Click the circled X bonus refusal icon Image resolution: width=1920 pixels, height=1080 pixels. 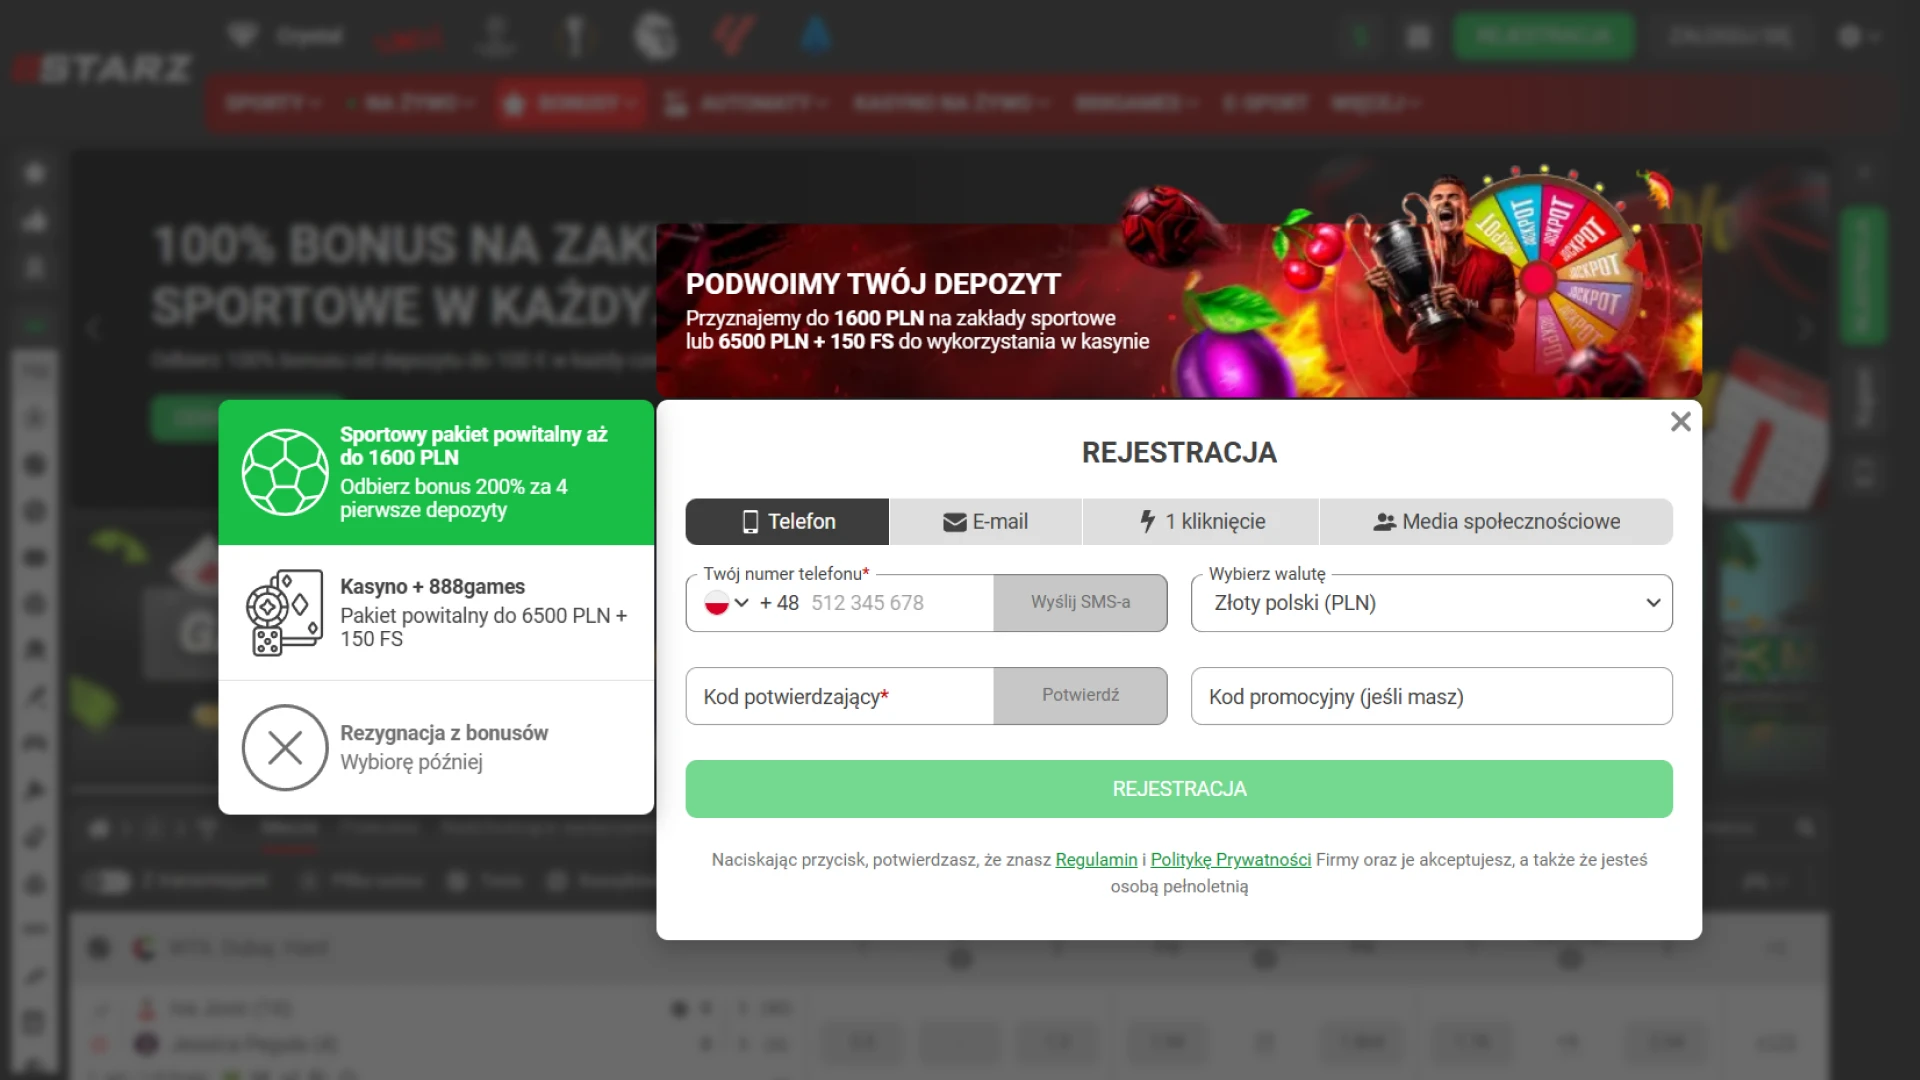tap(285, 747)
